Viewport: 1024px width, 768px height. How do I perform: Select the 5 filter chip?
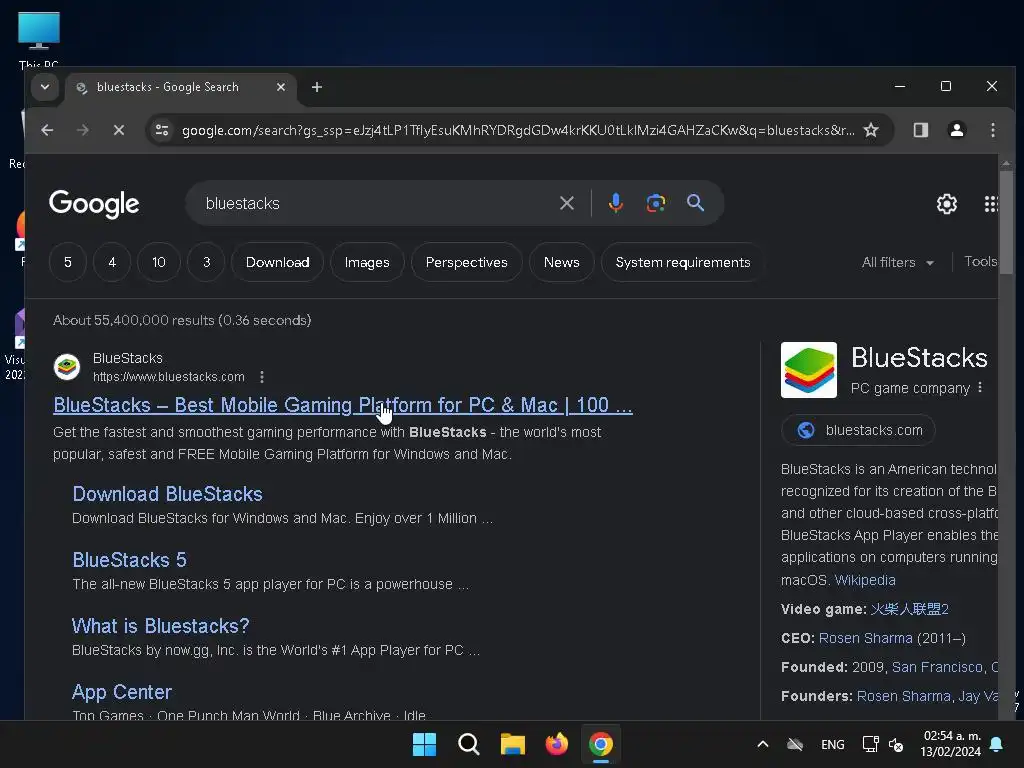68,262
